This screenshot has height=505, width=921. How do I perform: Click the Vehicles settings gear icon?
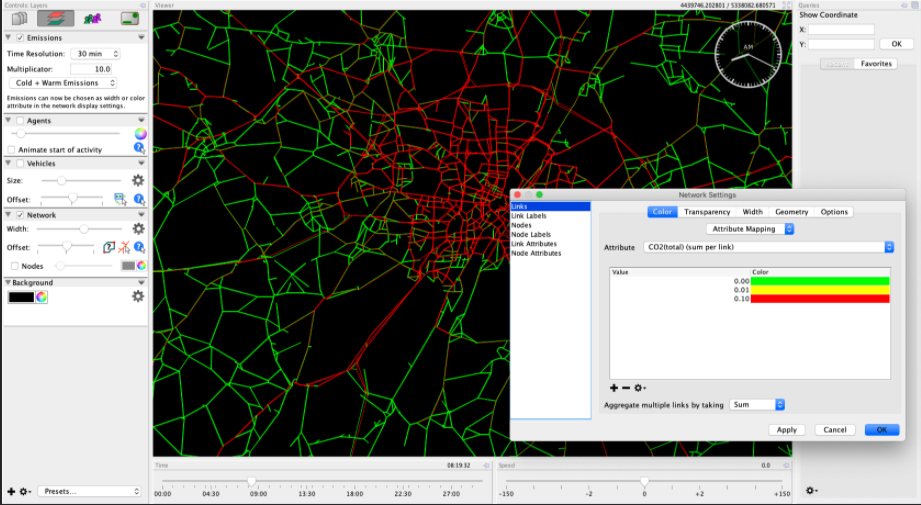coord(138,181)
